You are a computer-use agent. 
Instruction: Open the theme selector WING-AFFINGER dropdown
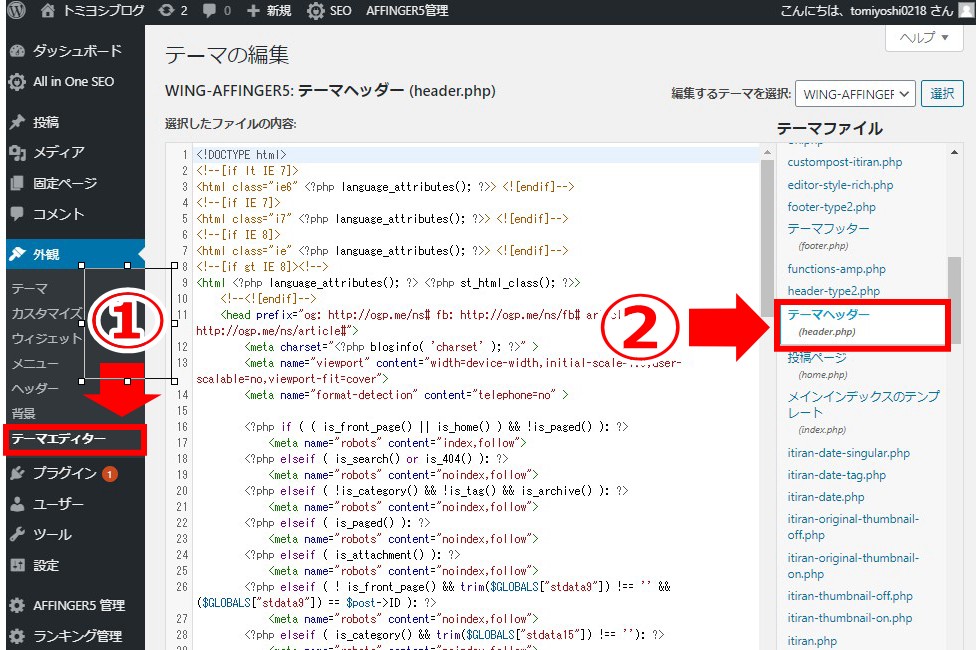[855, 94]
